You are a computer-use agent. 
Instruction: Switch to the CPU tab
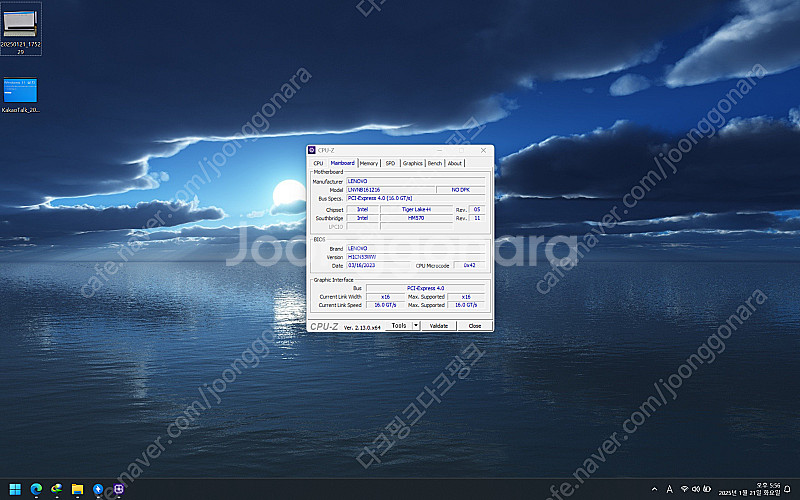(318, 163)
